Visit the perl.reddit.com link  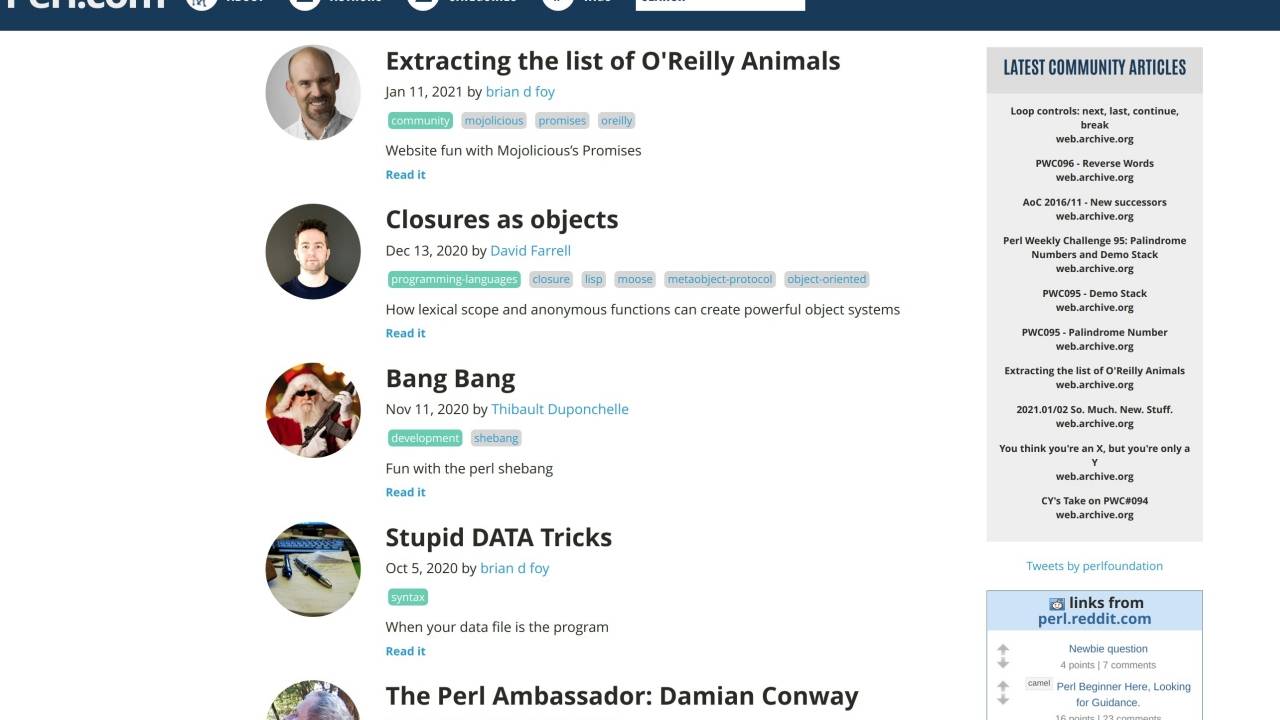tap(1094, 619)
